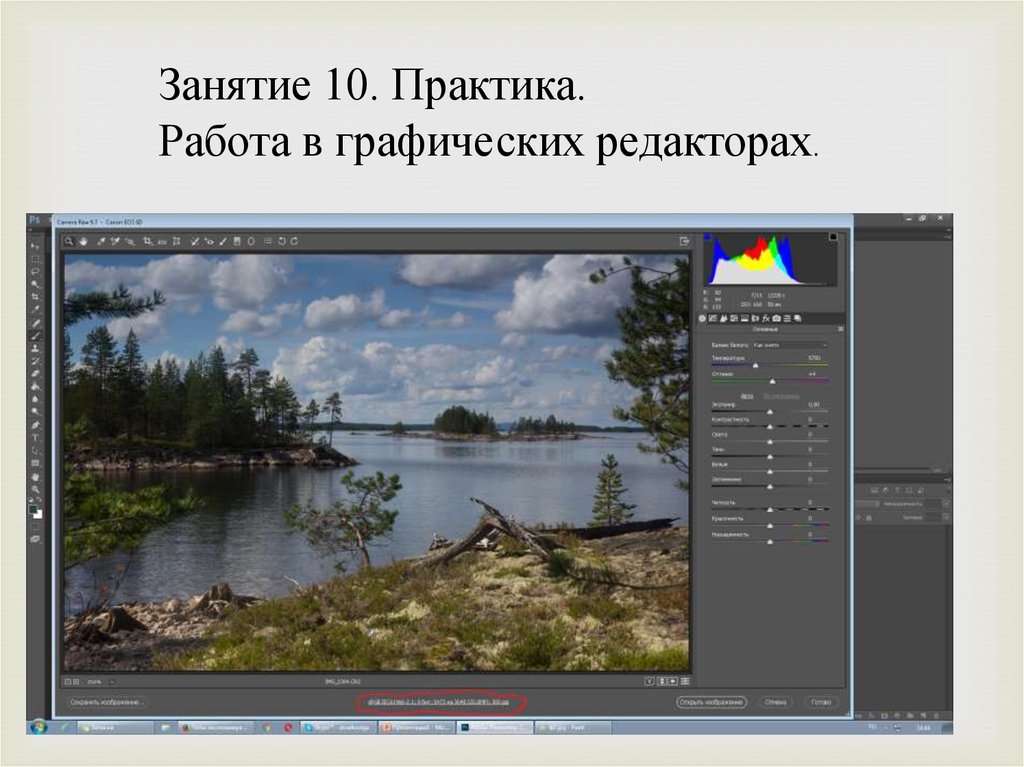Image resolution: width=1024 pixels, height=767 pixels.
Task: Open the zoom level dropdown below preview
Action: pyautogui.click(x=101, y=681)
